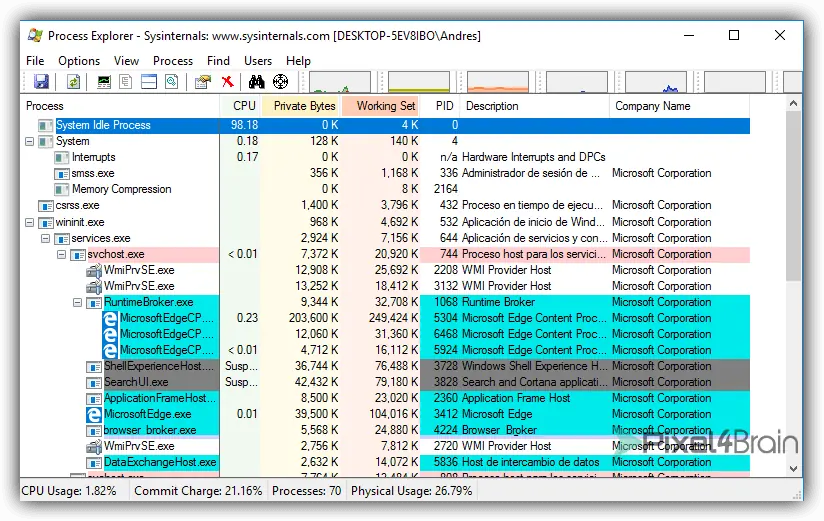The image size is (824, 521).
Task: Click the Process Explorer title bar icon
Action: point(35,35)
